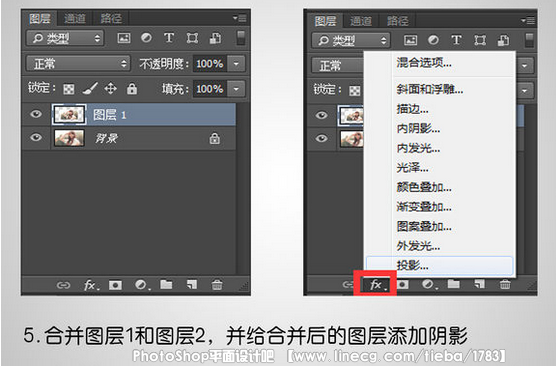Click smart object filter icon in left panel
Image resolution: width=556 pixels, height=373 pixels.
(215, 38)
